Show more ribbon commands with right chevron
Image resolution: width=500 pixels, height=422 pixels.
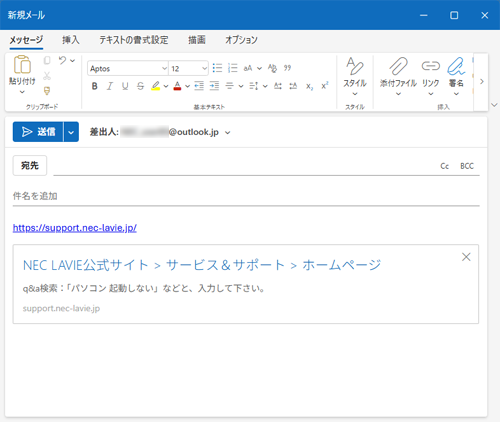(x=482, y=81)
